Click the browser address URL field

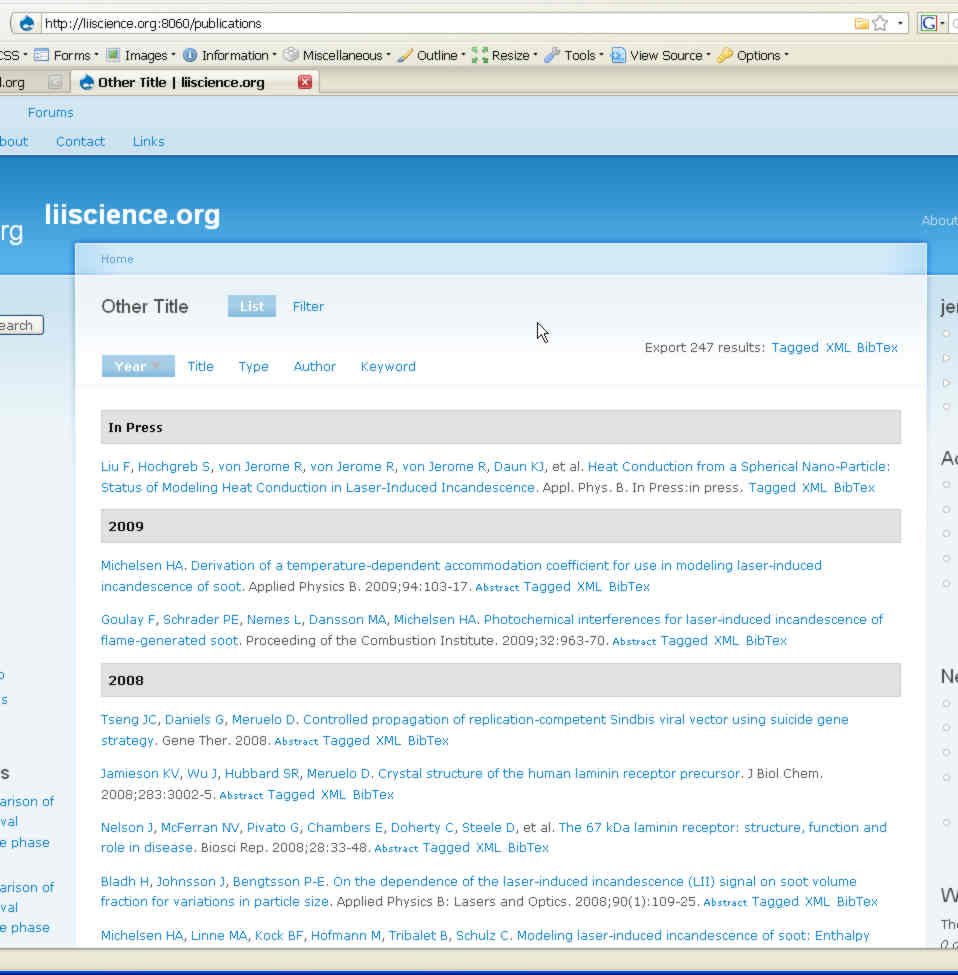[x=440, y=23]
